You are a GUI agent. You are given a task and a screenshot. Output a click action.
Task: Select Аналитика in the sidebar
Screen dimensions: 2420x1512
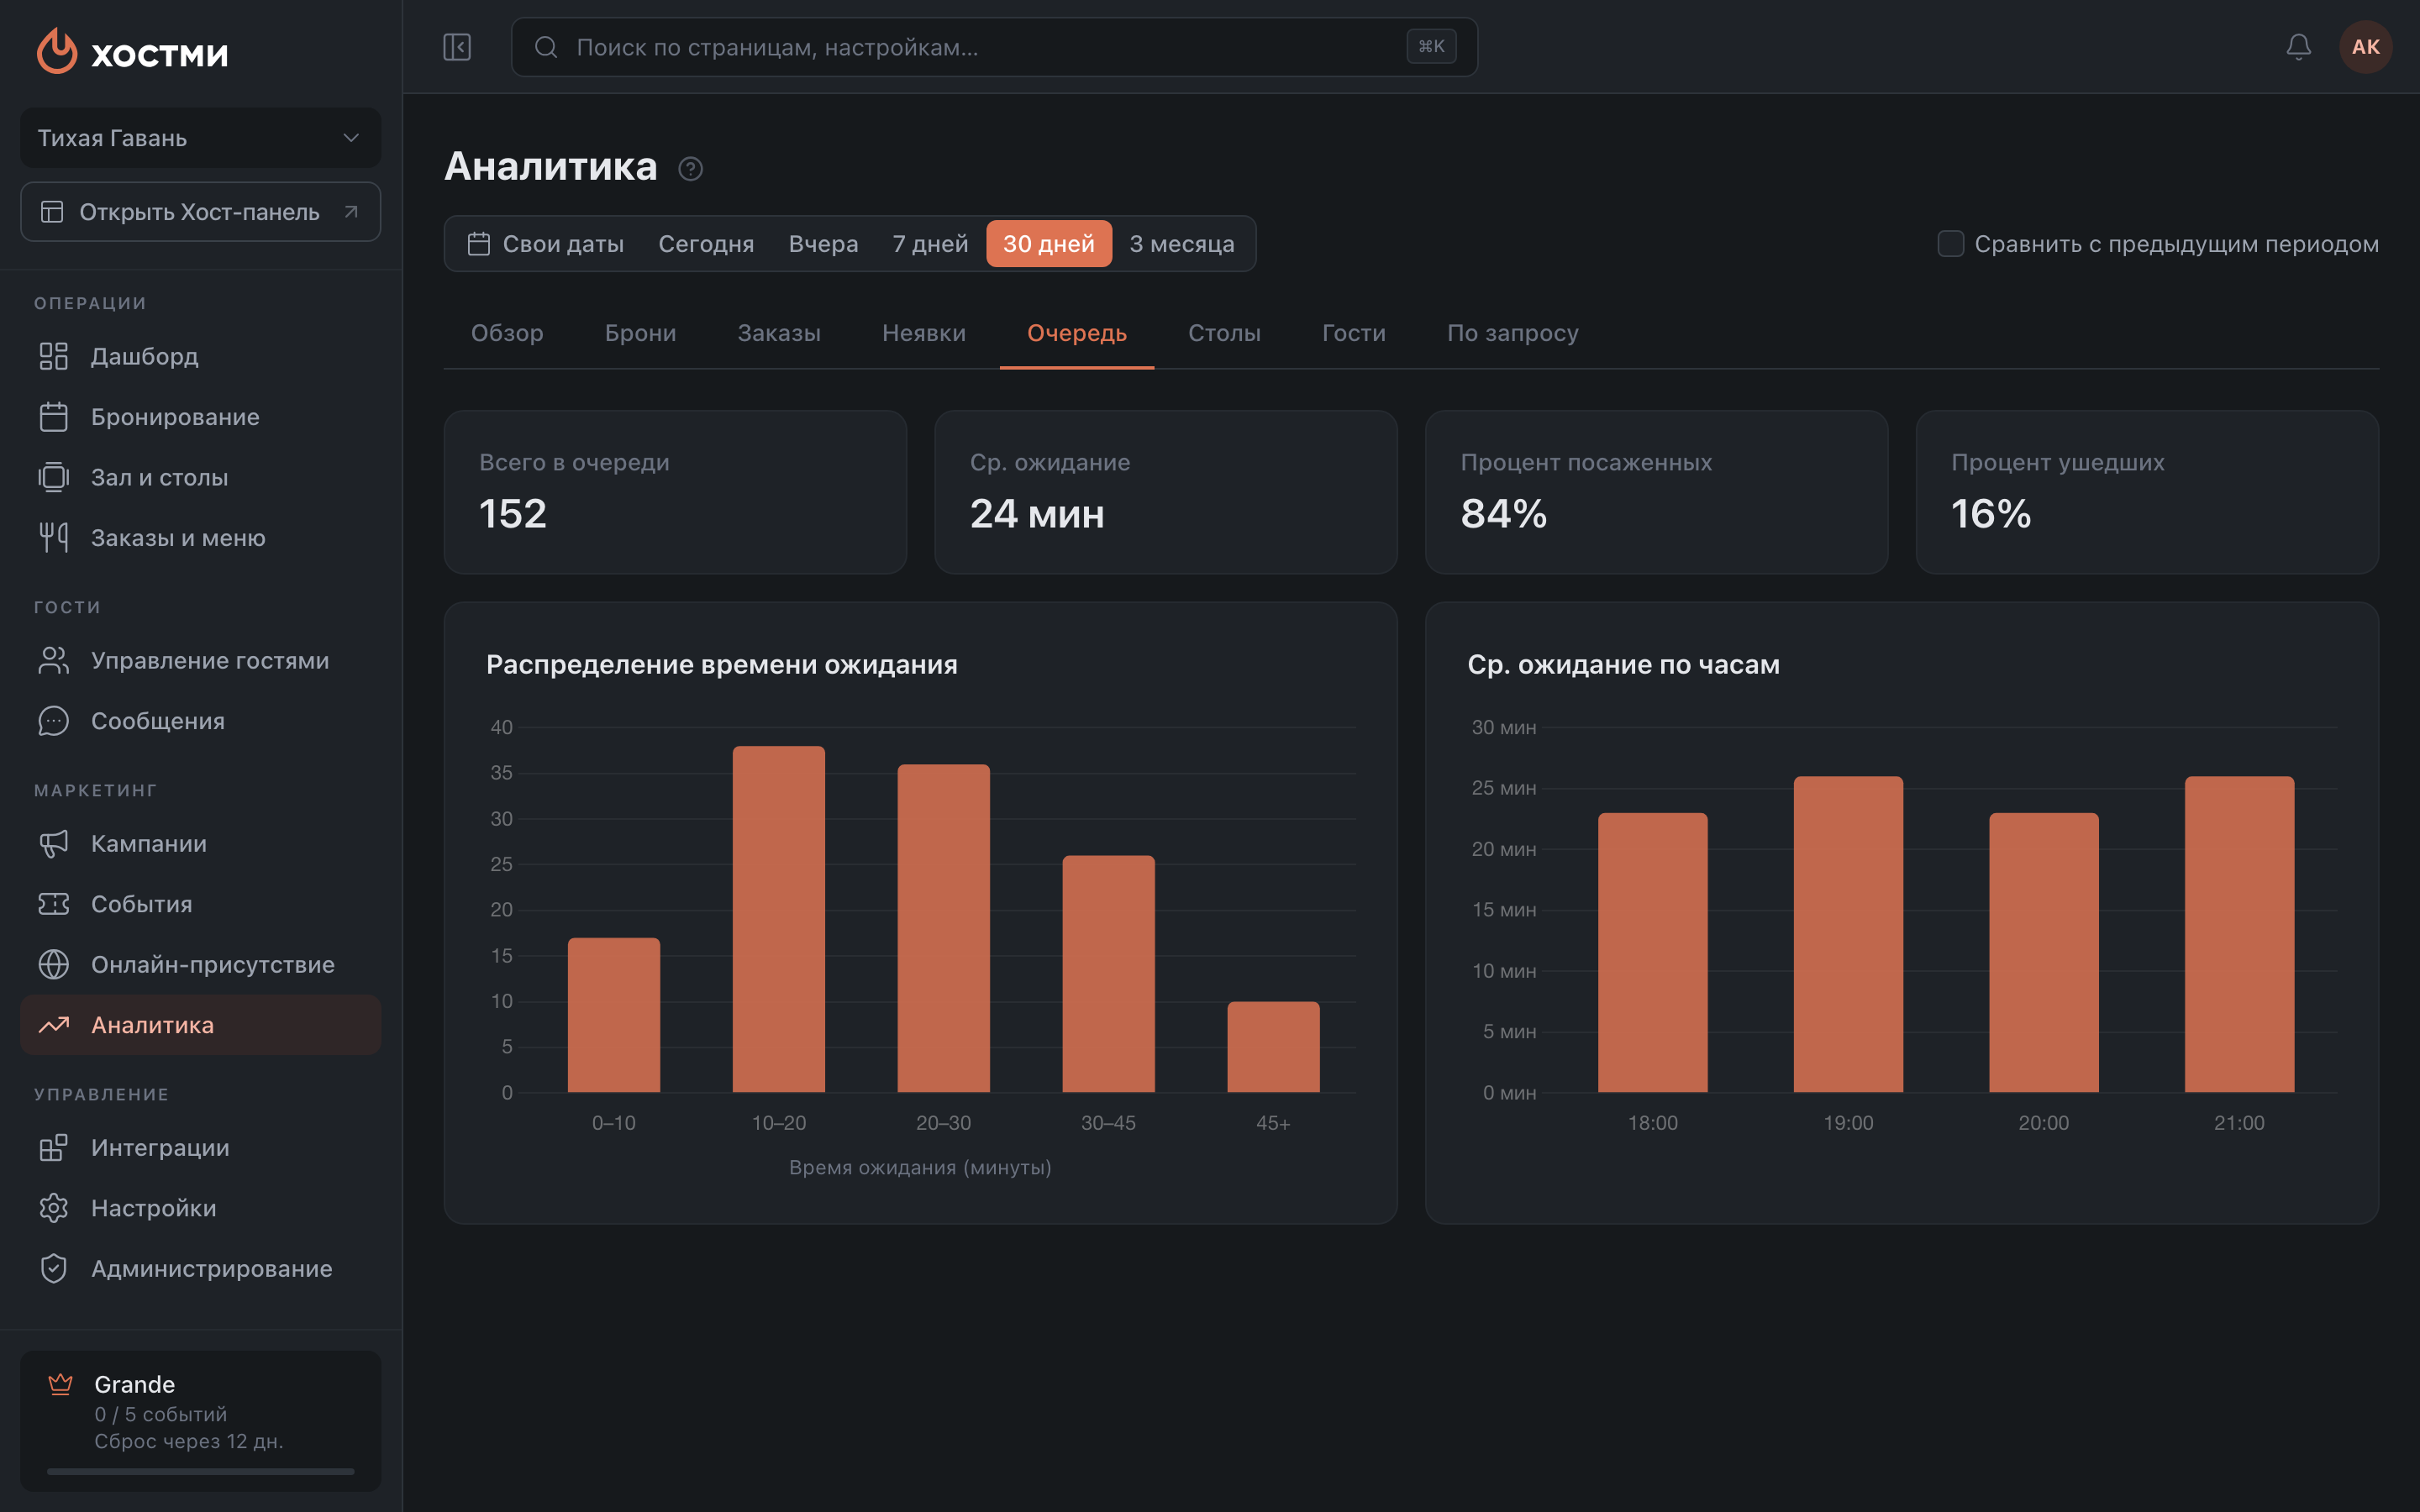pos(201,1025)
